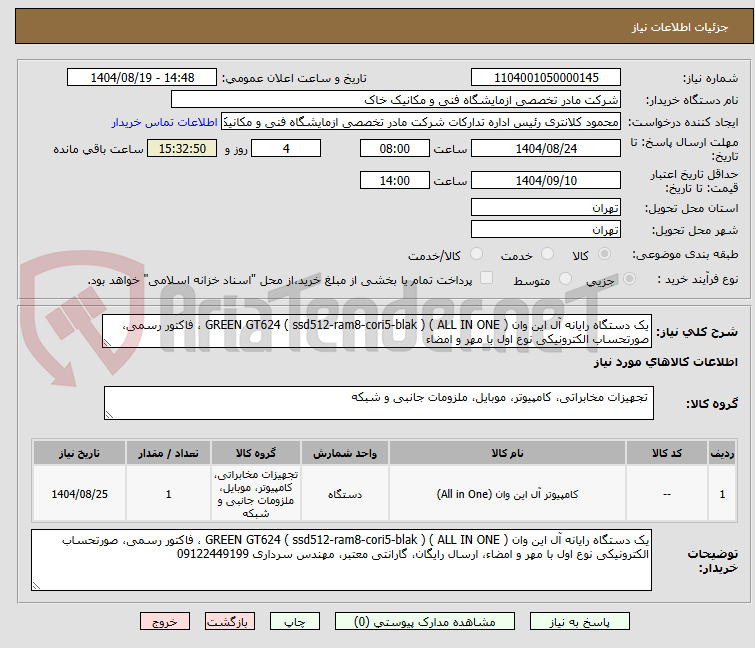Click the resize grip of گروه کالا box
The height and width of the screenshot is (648, 755).
click(109, 415)
